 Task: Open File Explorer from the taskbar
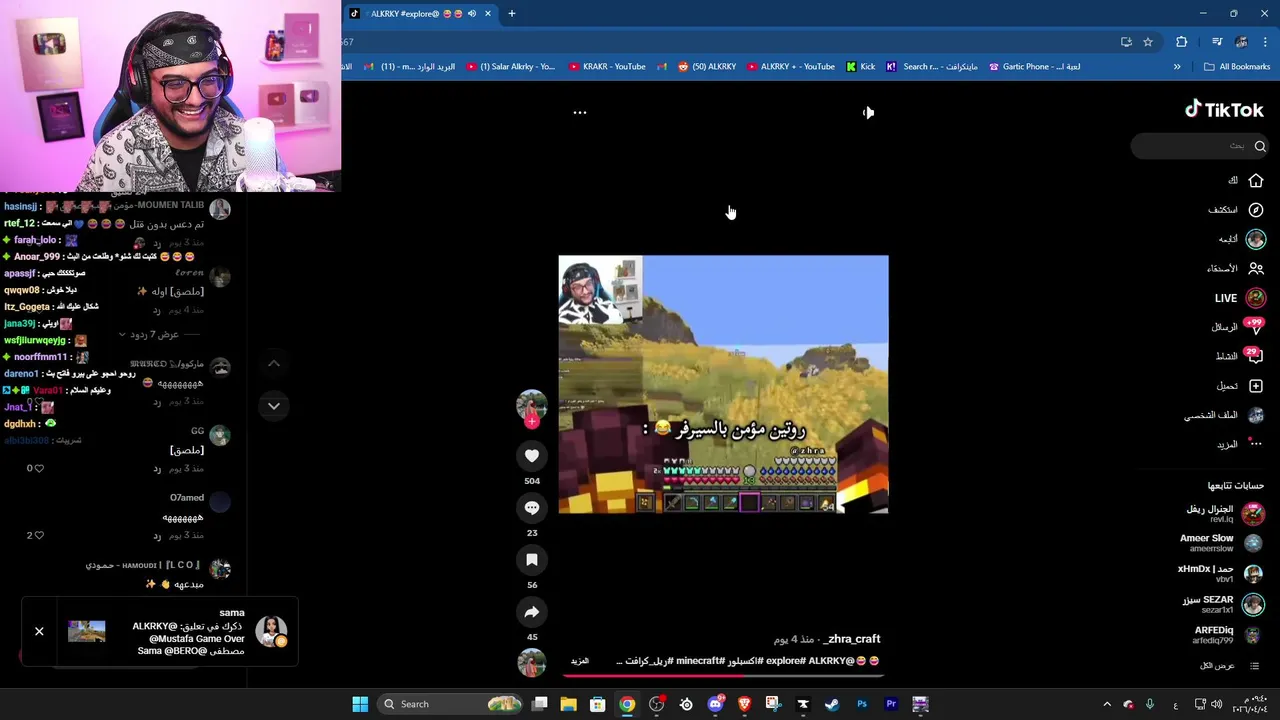(x=568, y=704)
